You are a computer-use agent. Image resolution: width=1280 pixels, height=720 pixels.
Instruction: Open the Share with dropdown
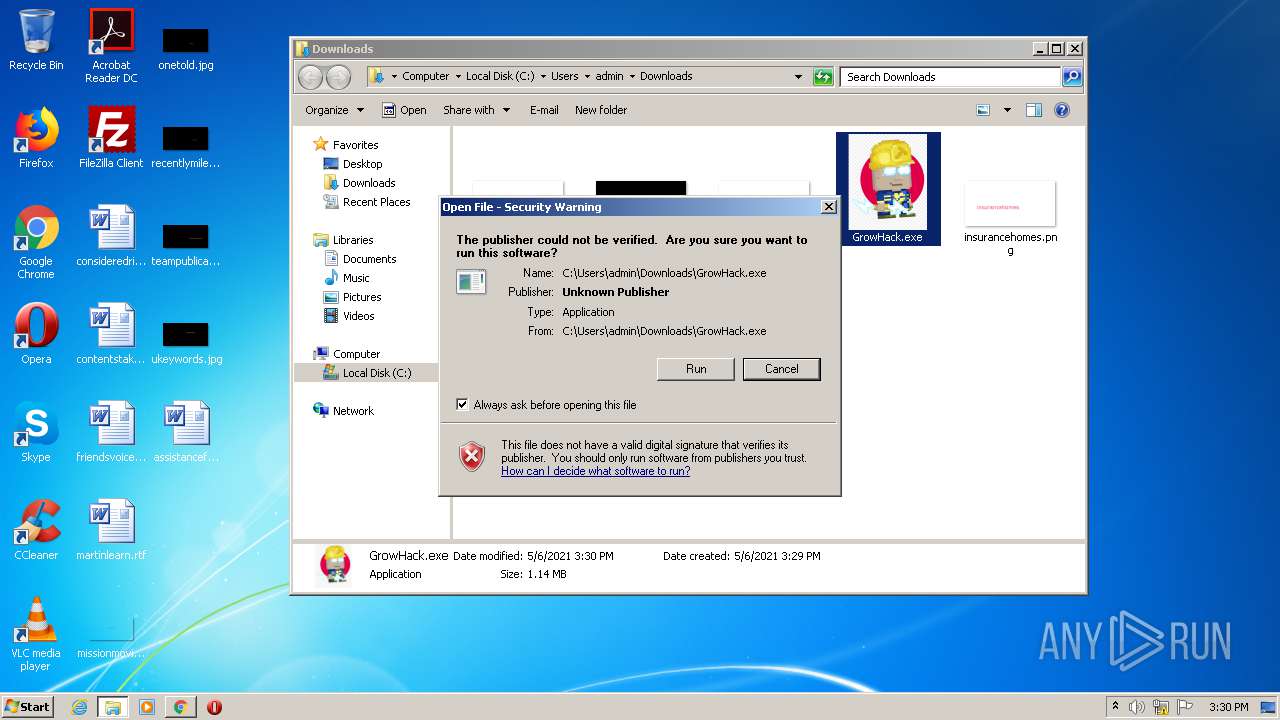pos(477,110)
